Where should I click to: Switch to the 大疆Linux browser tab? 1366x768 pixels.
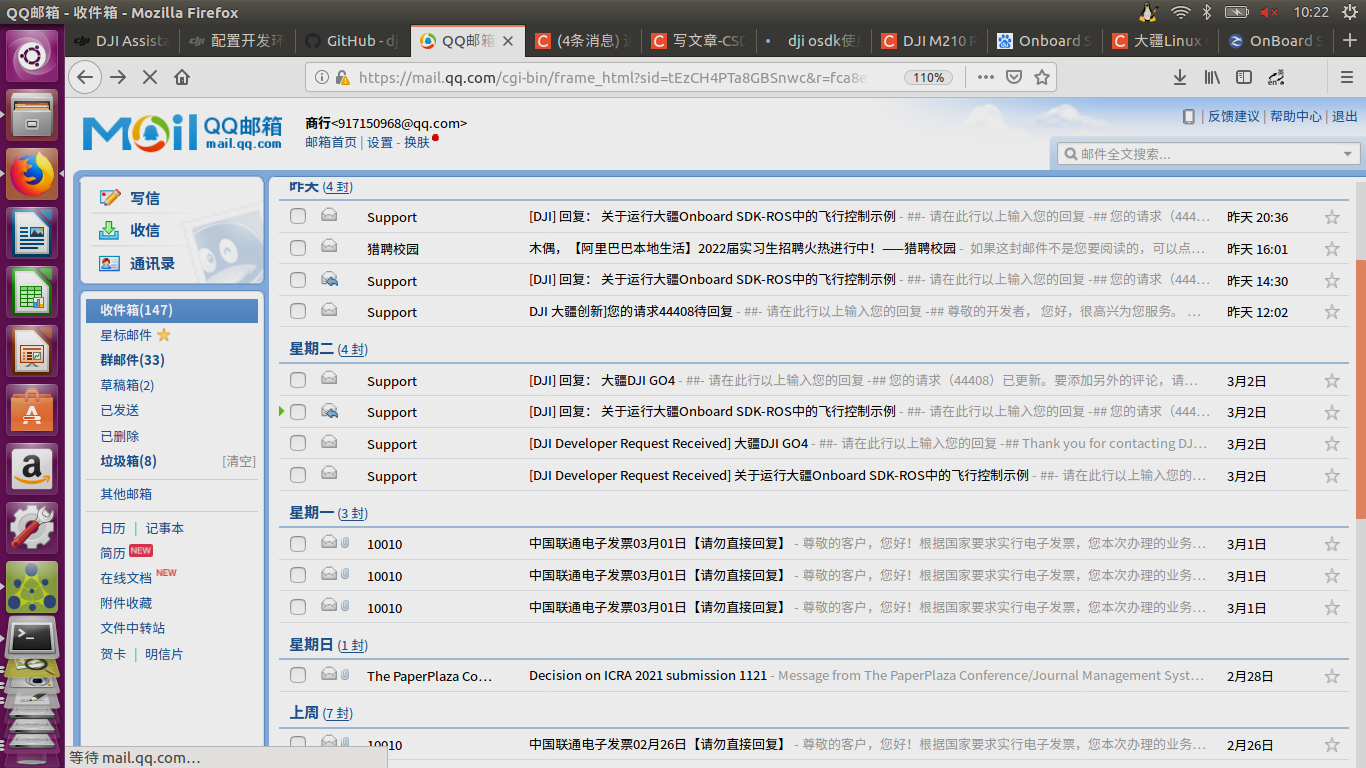1160,41
